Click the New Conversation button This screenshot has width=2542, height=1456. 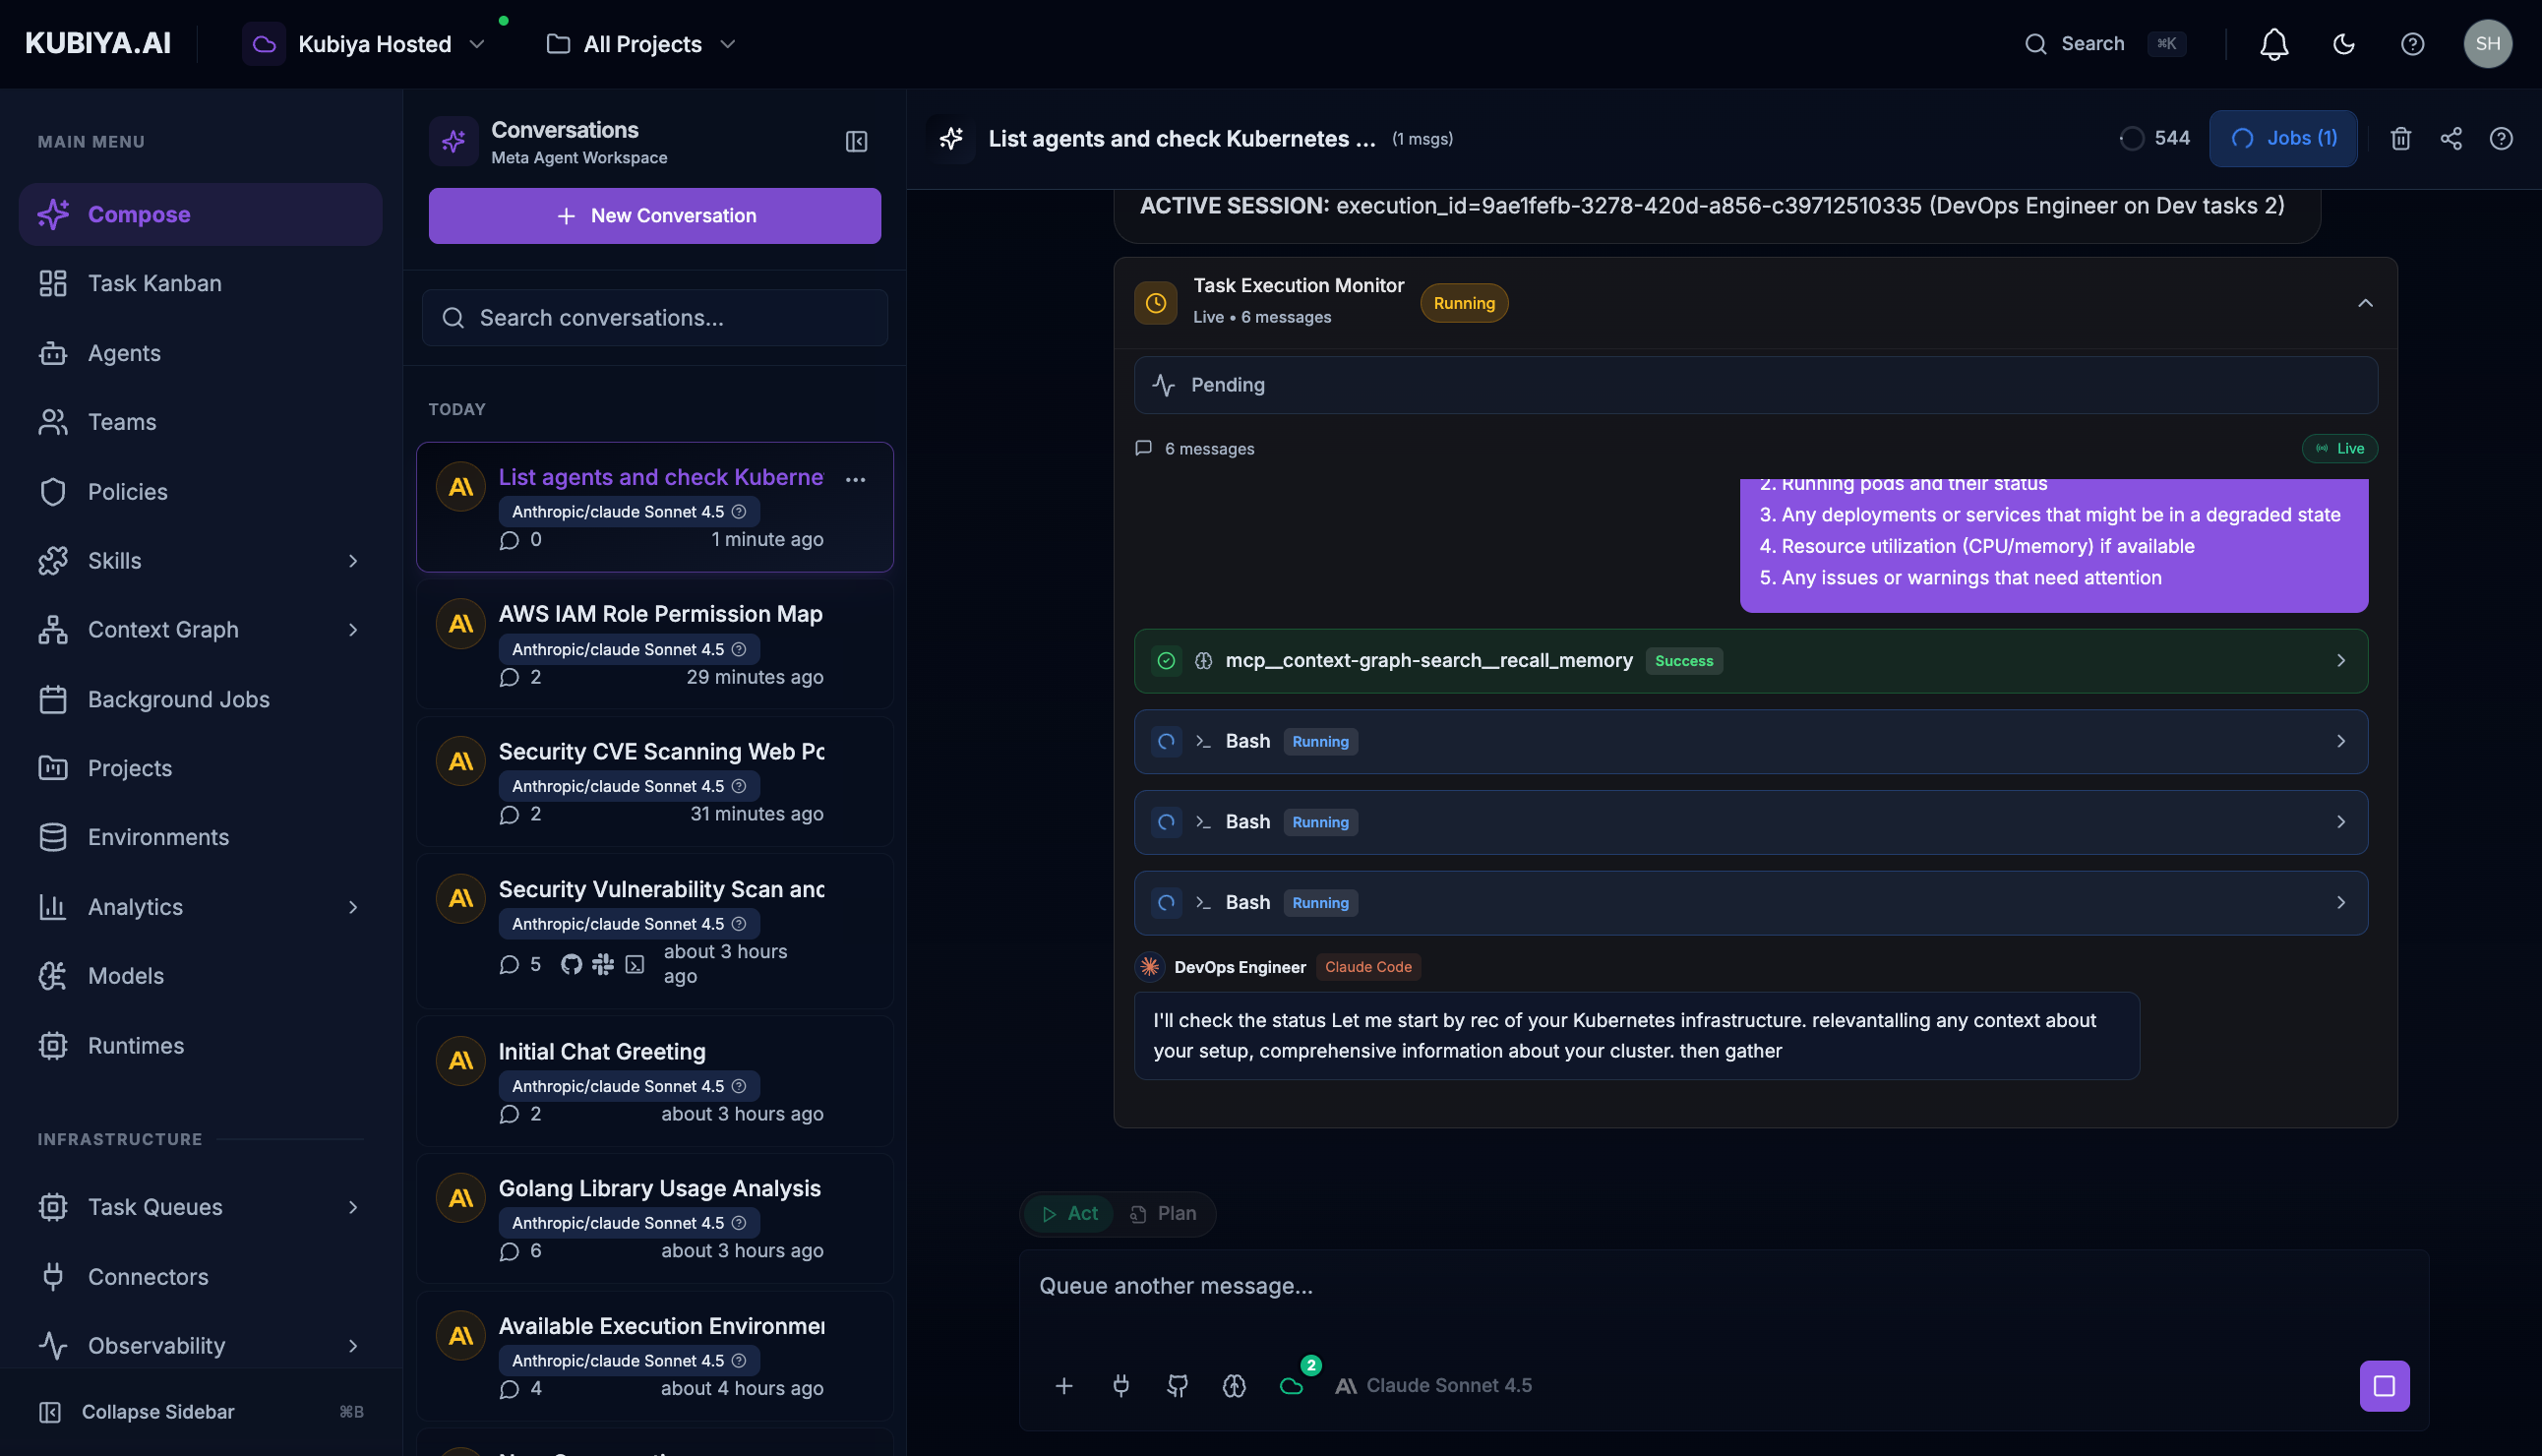[654, 215]
